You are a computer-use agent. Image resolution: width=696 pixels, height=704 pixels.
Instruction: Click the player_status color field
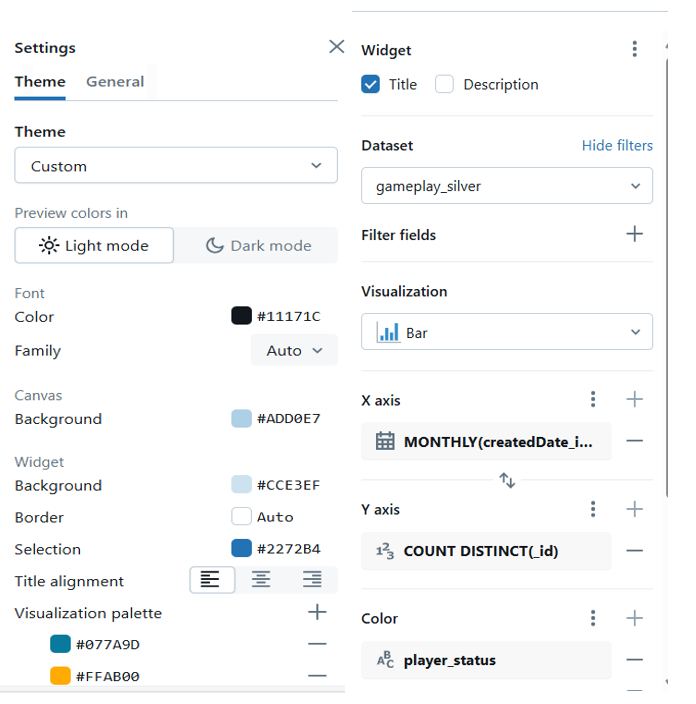click(486, 660)
